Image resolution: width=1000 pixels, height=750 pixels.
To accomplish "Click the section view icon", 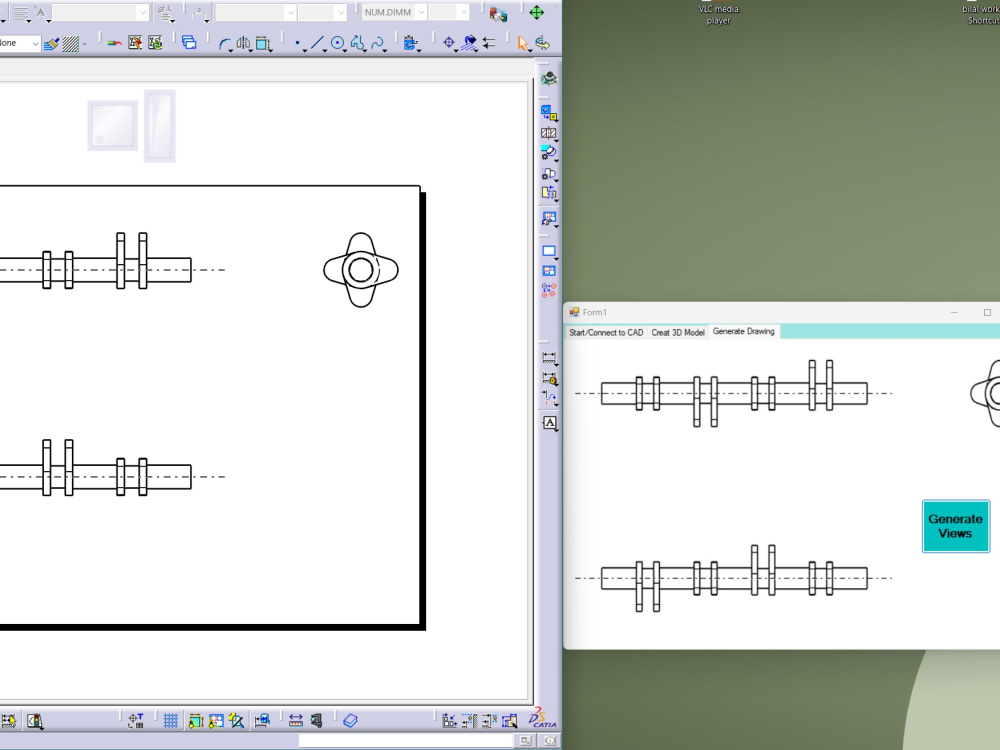I will coord(548,133).
